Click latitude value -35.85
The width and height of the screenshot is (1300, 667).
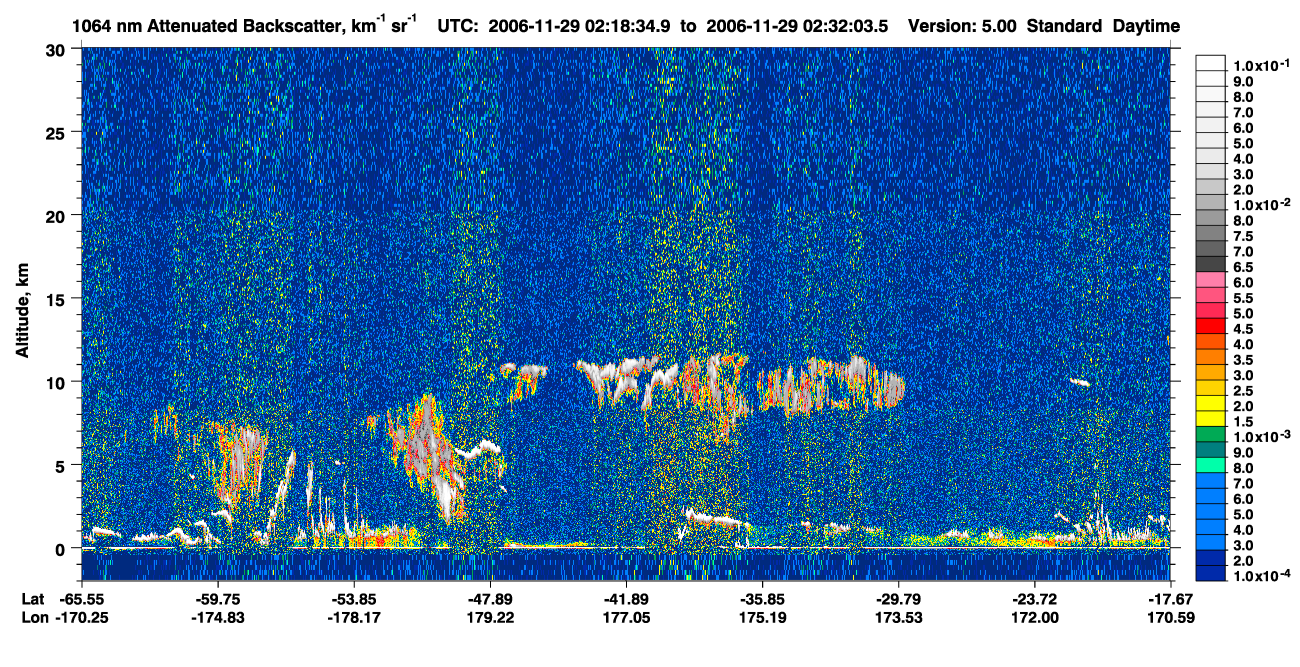tap(763, 599)
